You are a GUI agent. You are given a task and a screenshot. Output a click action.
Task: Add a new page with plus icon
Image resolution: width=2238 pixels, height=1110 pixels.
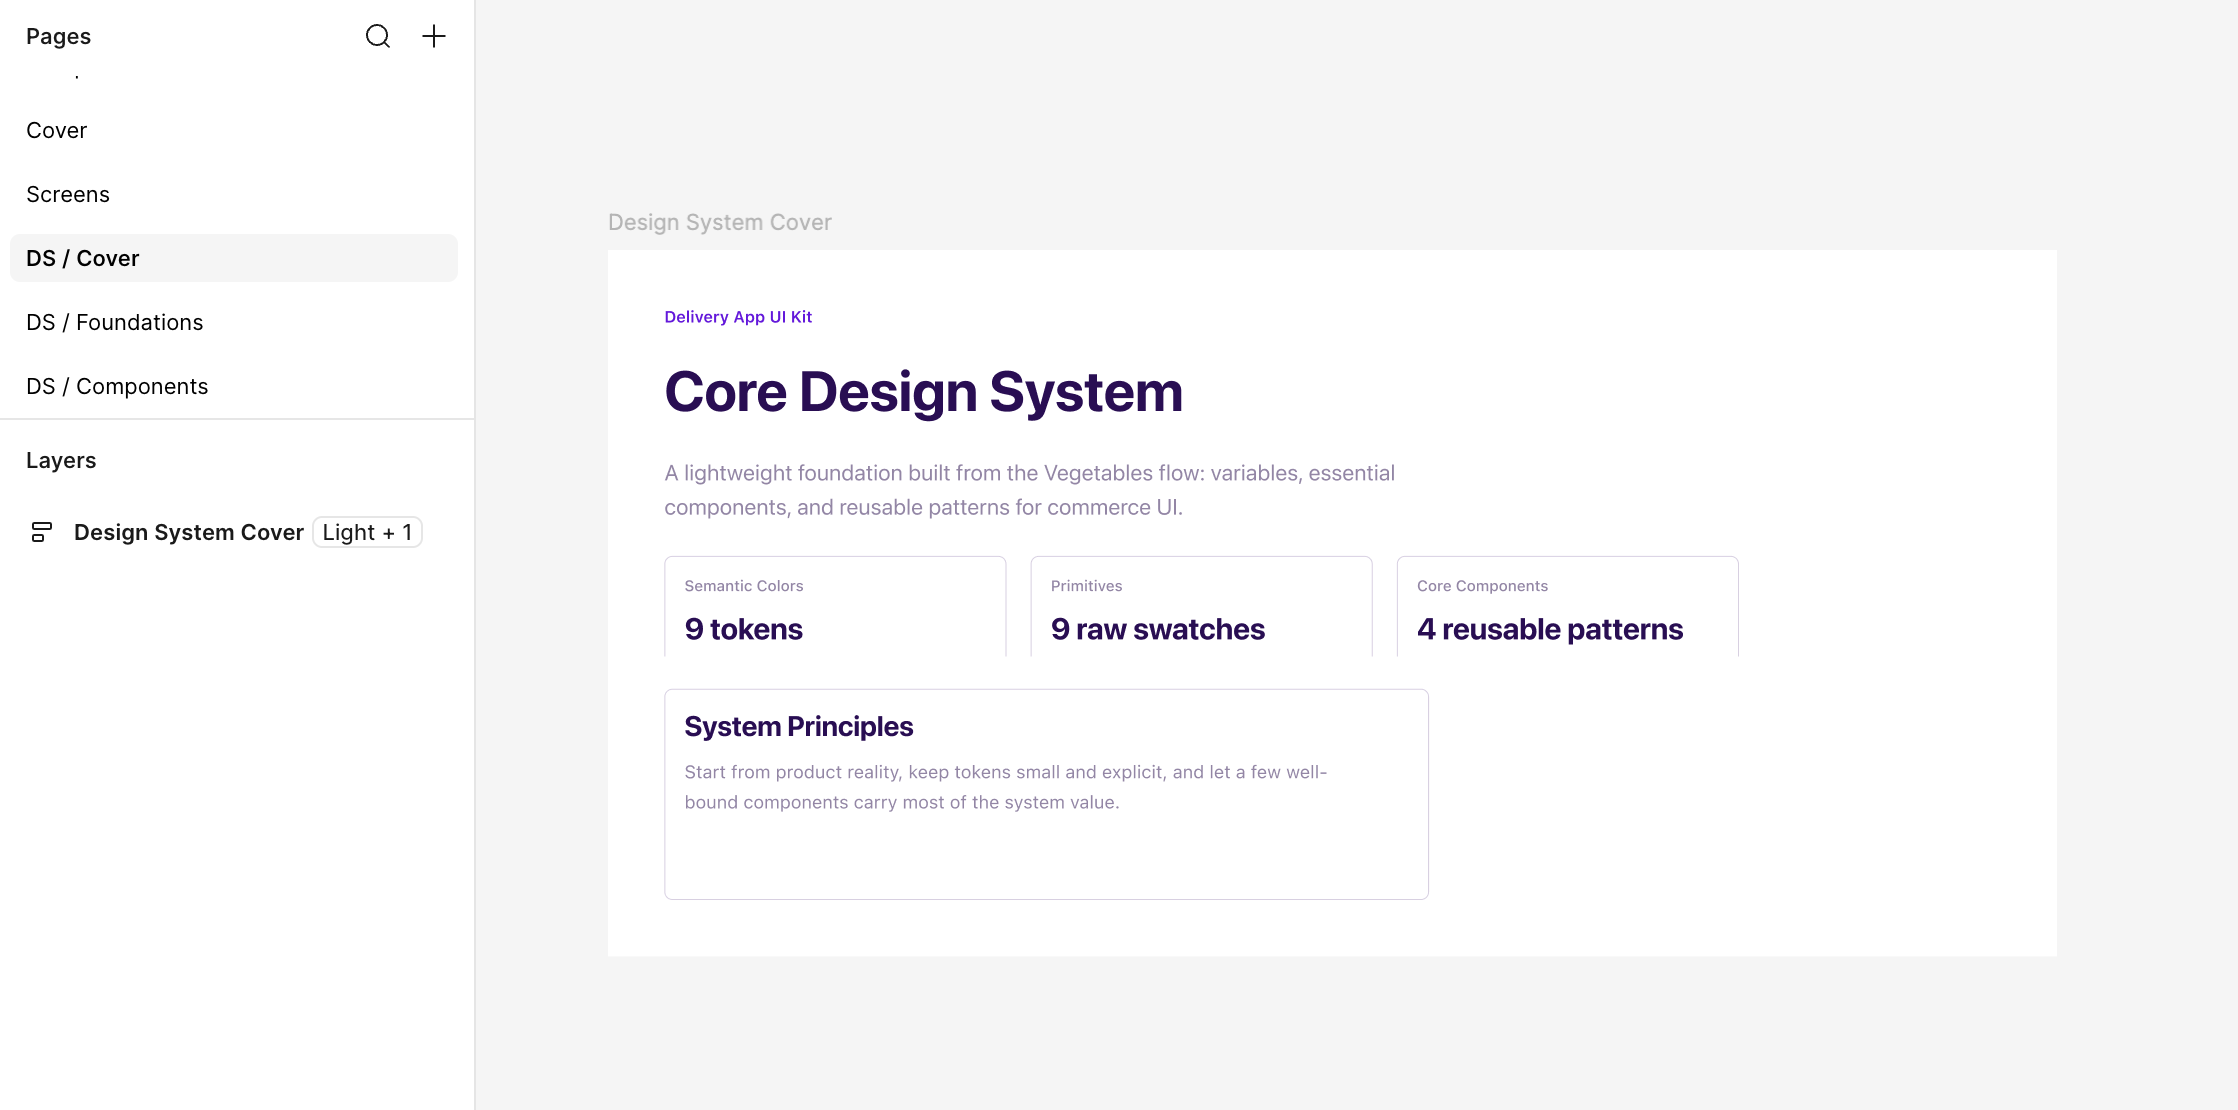pos(434,36)
